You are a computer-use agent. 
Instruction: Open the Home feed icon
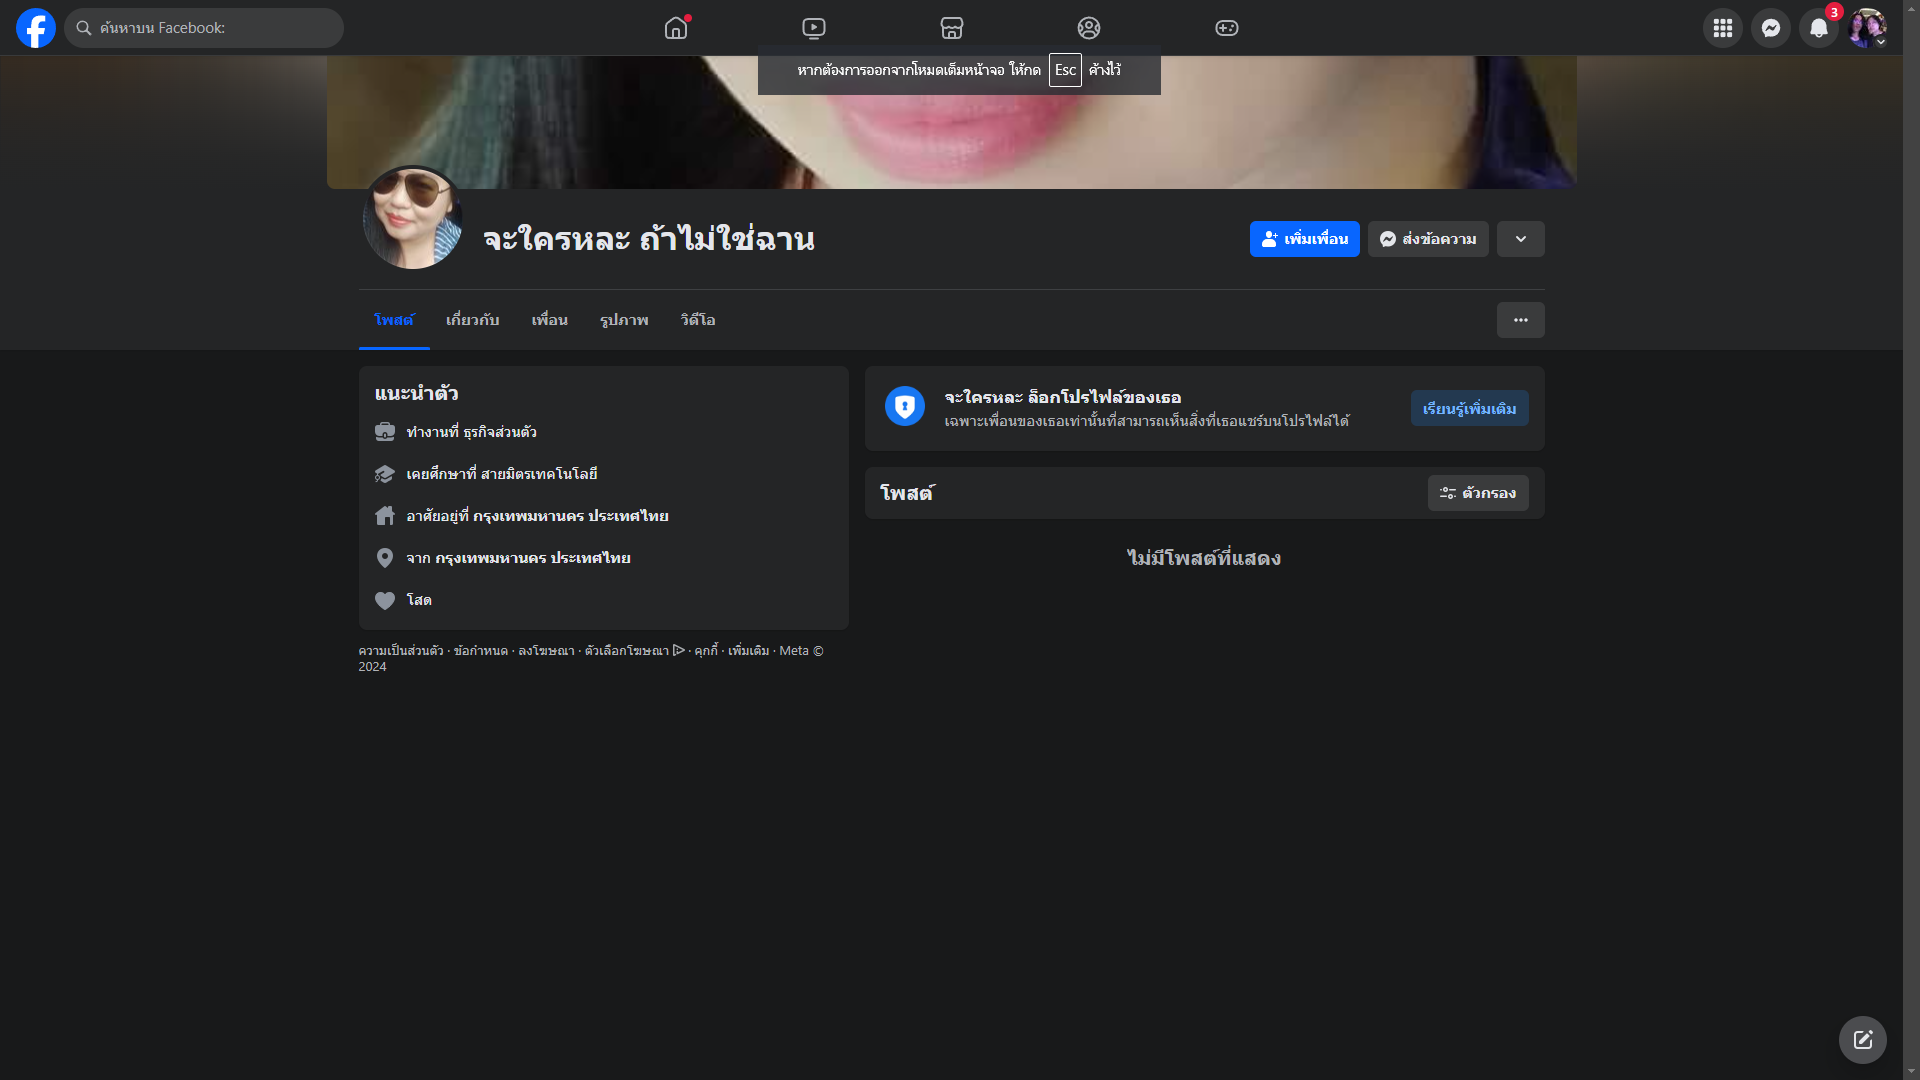click(x=676, y=28)
